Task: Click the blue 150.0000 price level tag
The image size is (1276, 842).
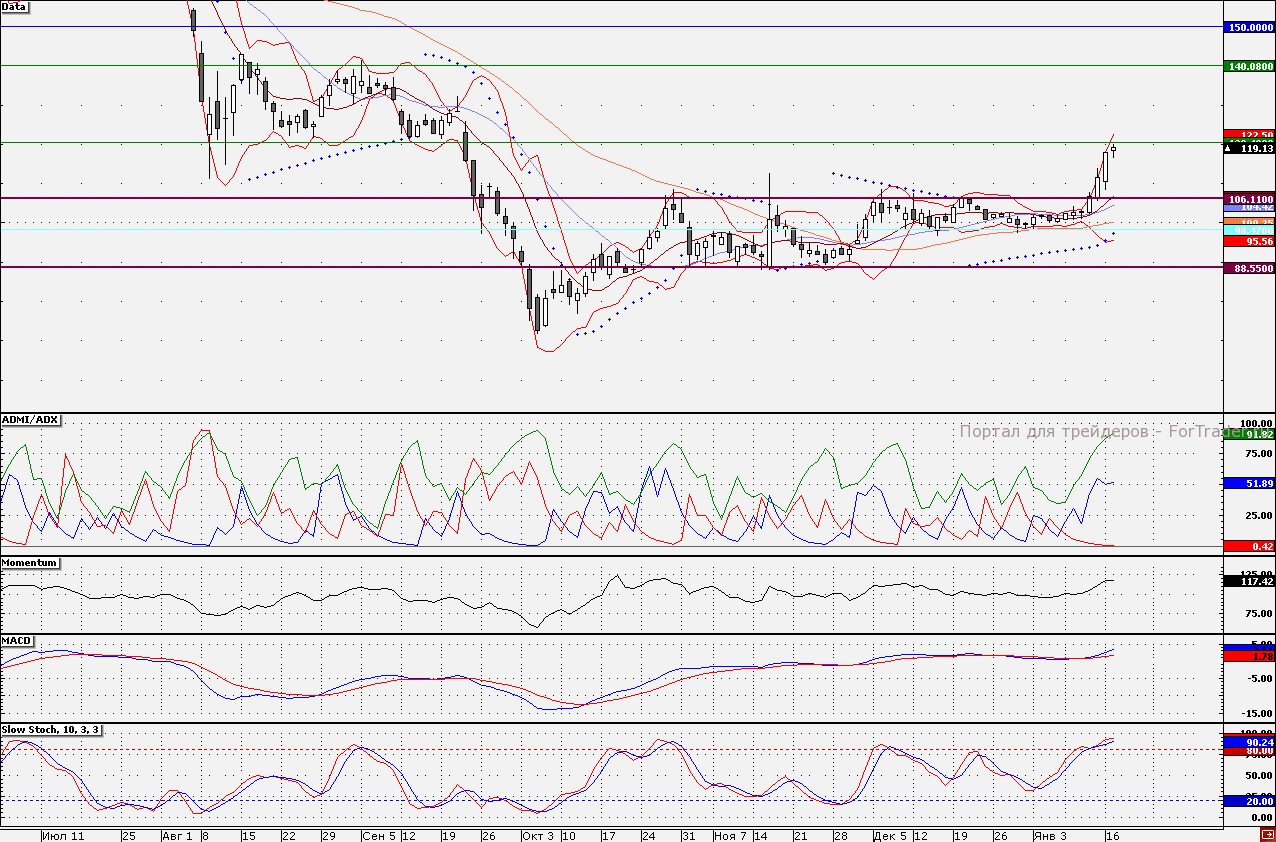Action: click(x=1249, y=28)
